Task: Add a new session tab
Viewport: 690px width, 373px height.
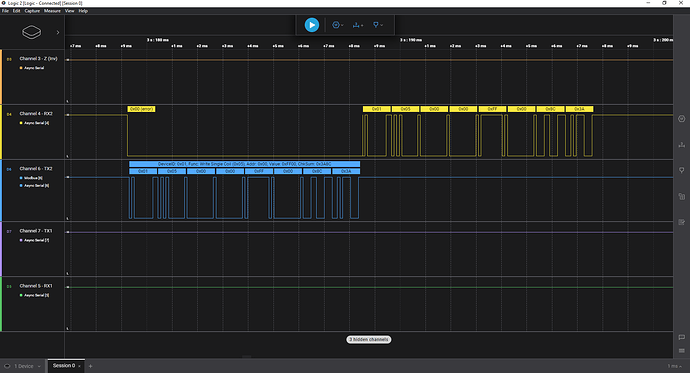Action: [91, 366]
